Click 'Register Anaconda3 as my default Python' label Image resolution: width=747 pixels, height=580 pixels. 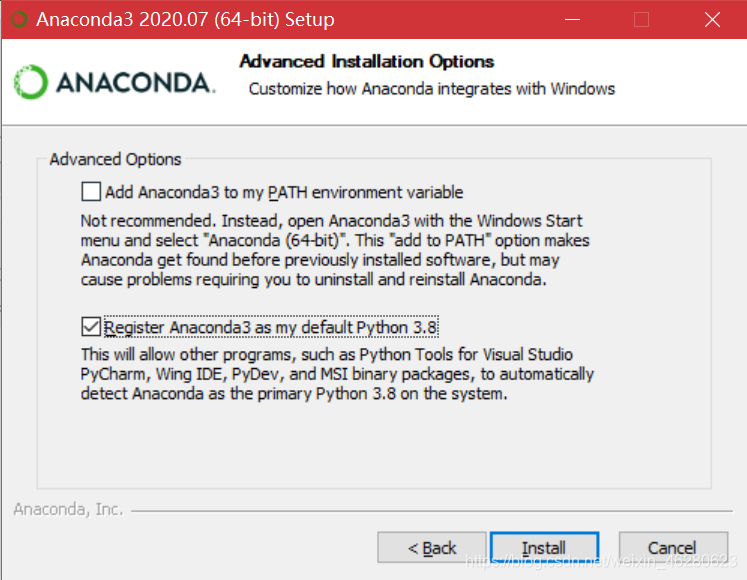(271, 327)
